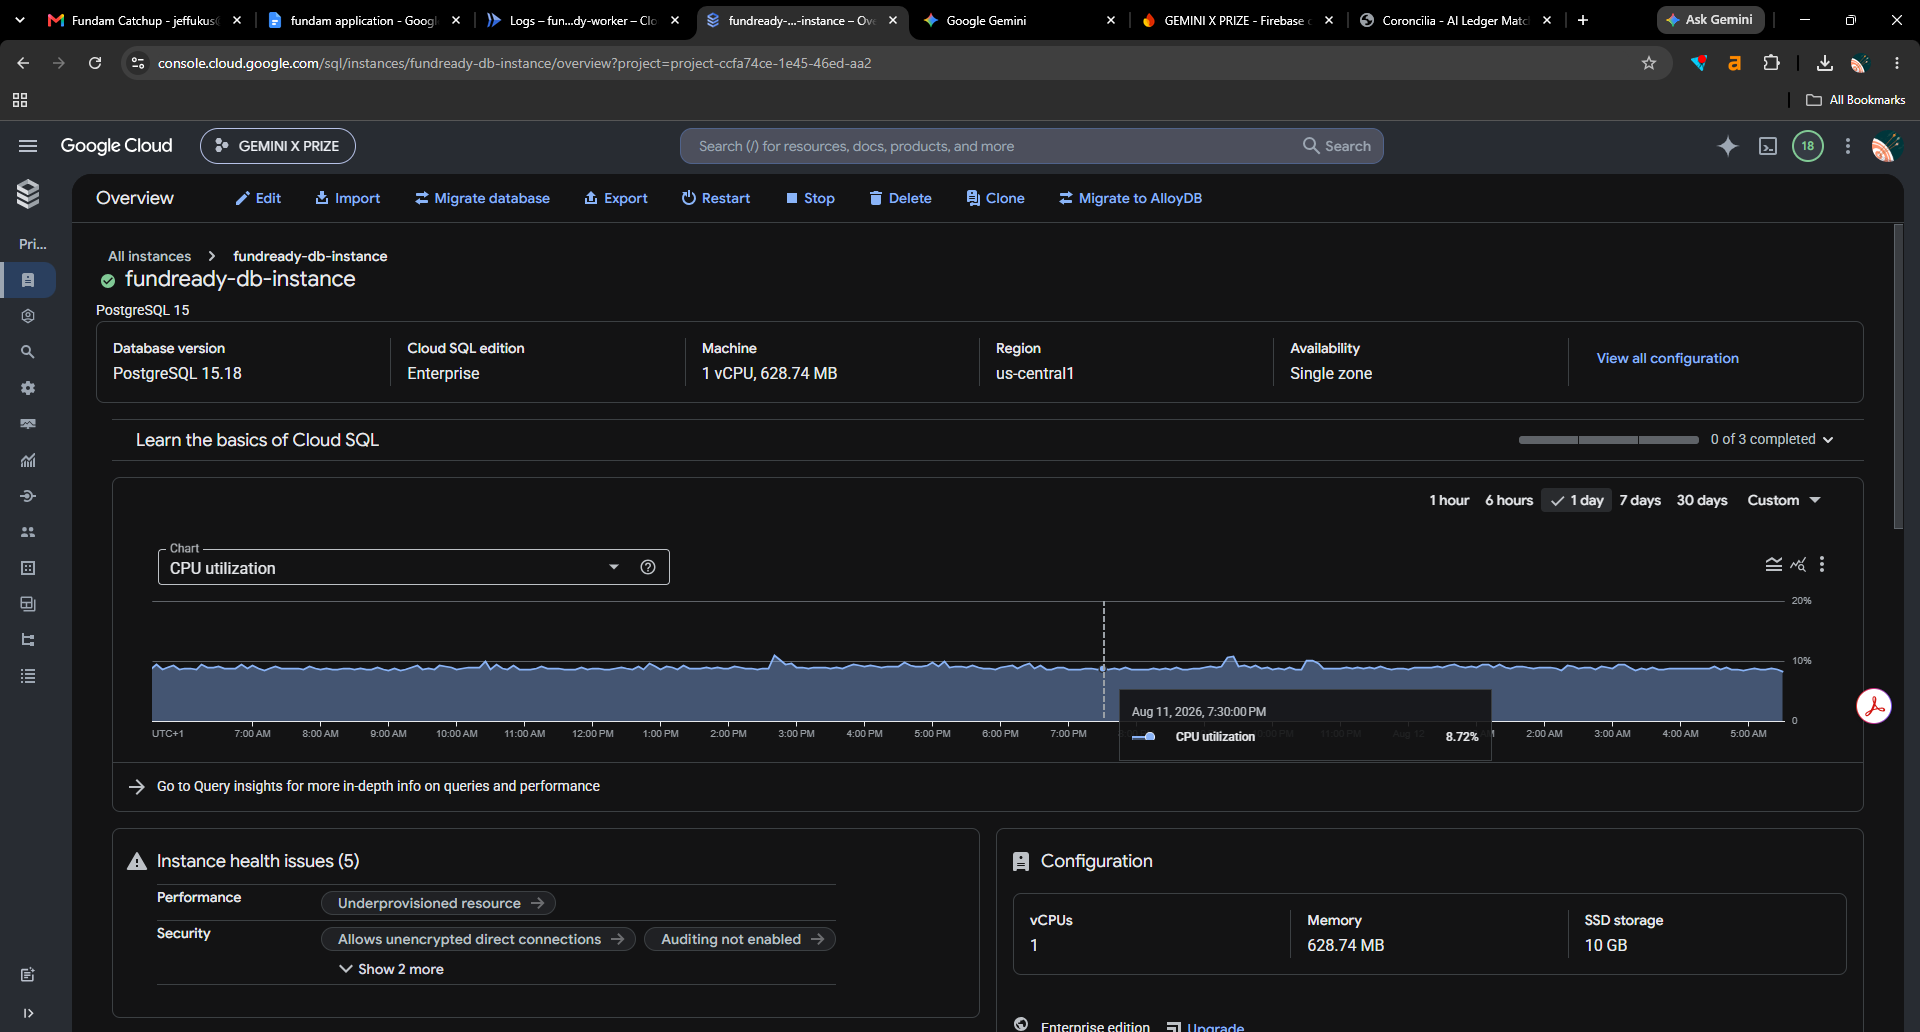Open the Operations list sidebar icon
Viewport: 1920px width, 1032px height.
[28, 676]
